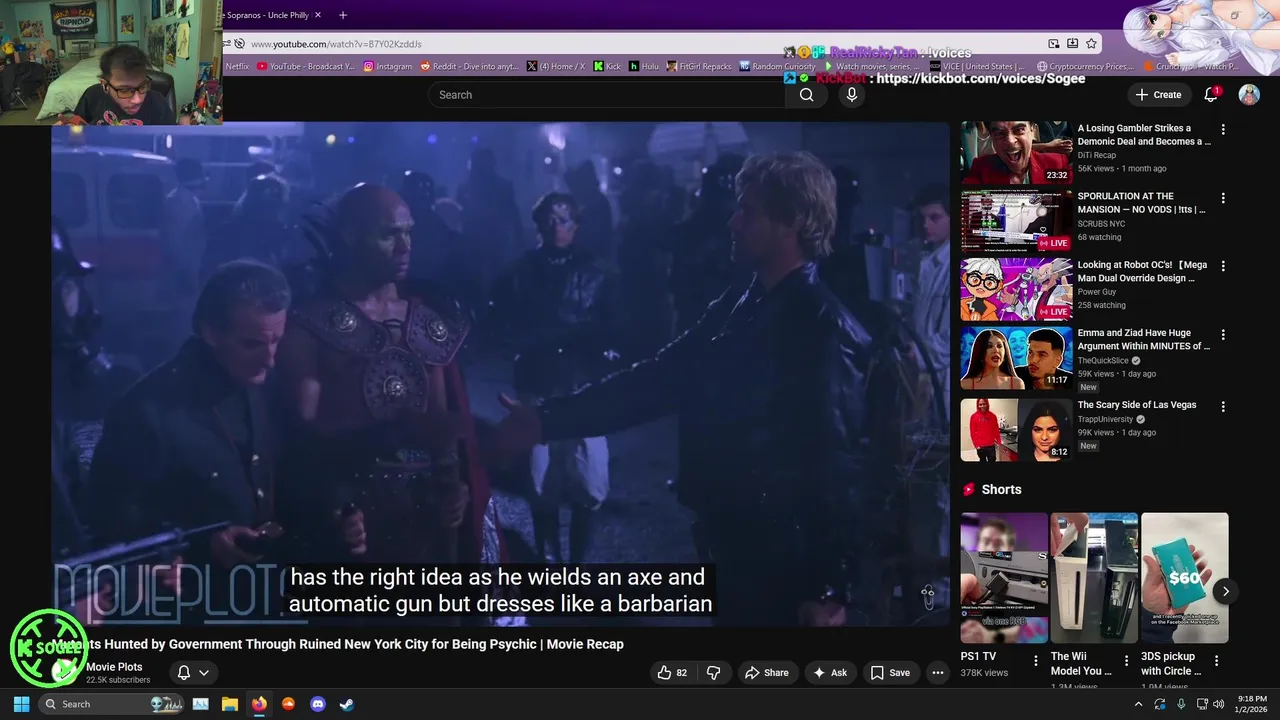Open A Losing Gambler video thumbnail
This screenshot has width=1280, height=720.
1016,153
